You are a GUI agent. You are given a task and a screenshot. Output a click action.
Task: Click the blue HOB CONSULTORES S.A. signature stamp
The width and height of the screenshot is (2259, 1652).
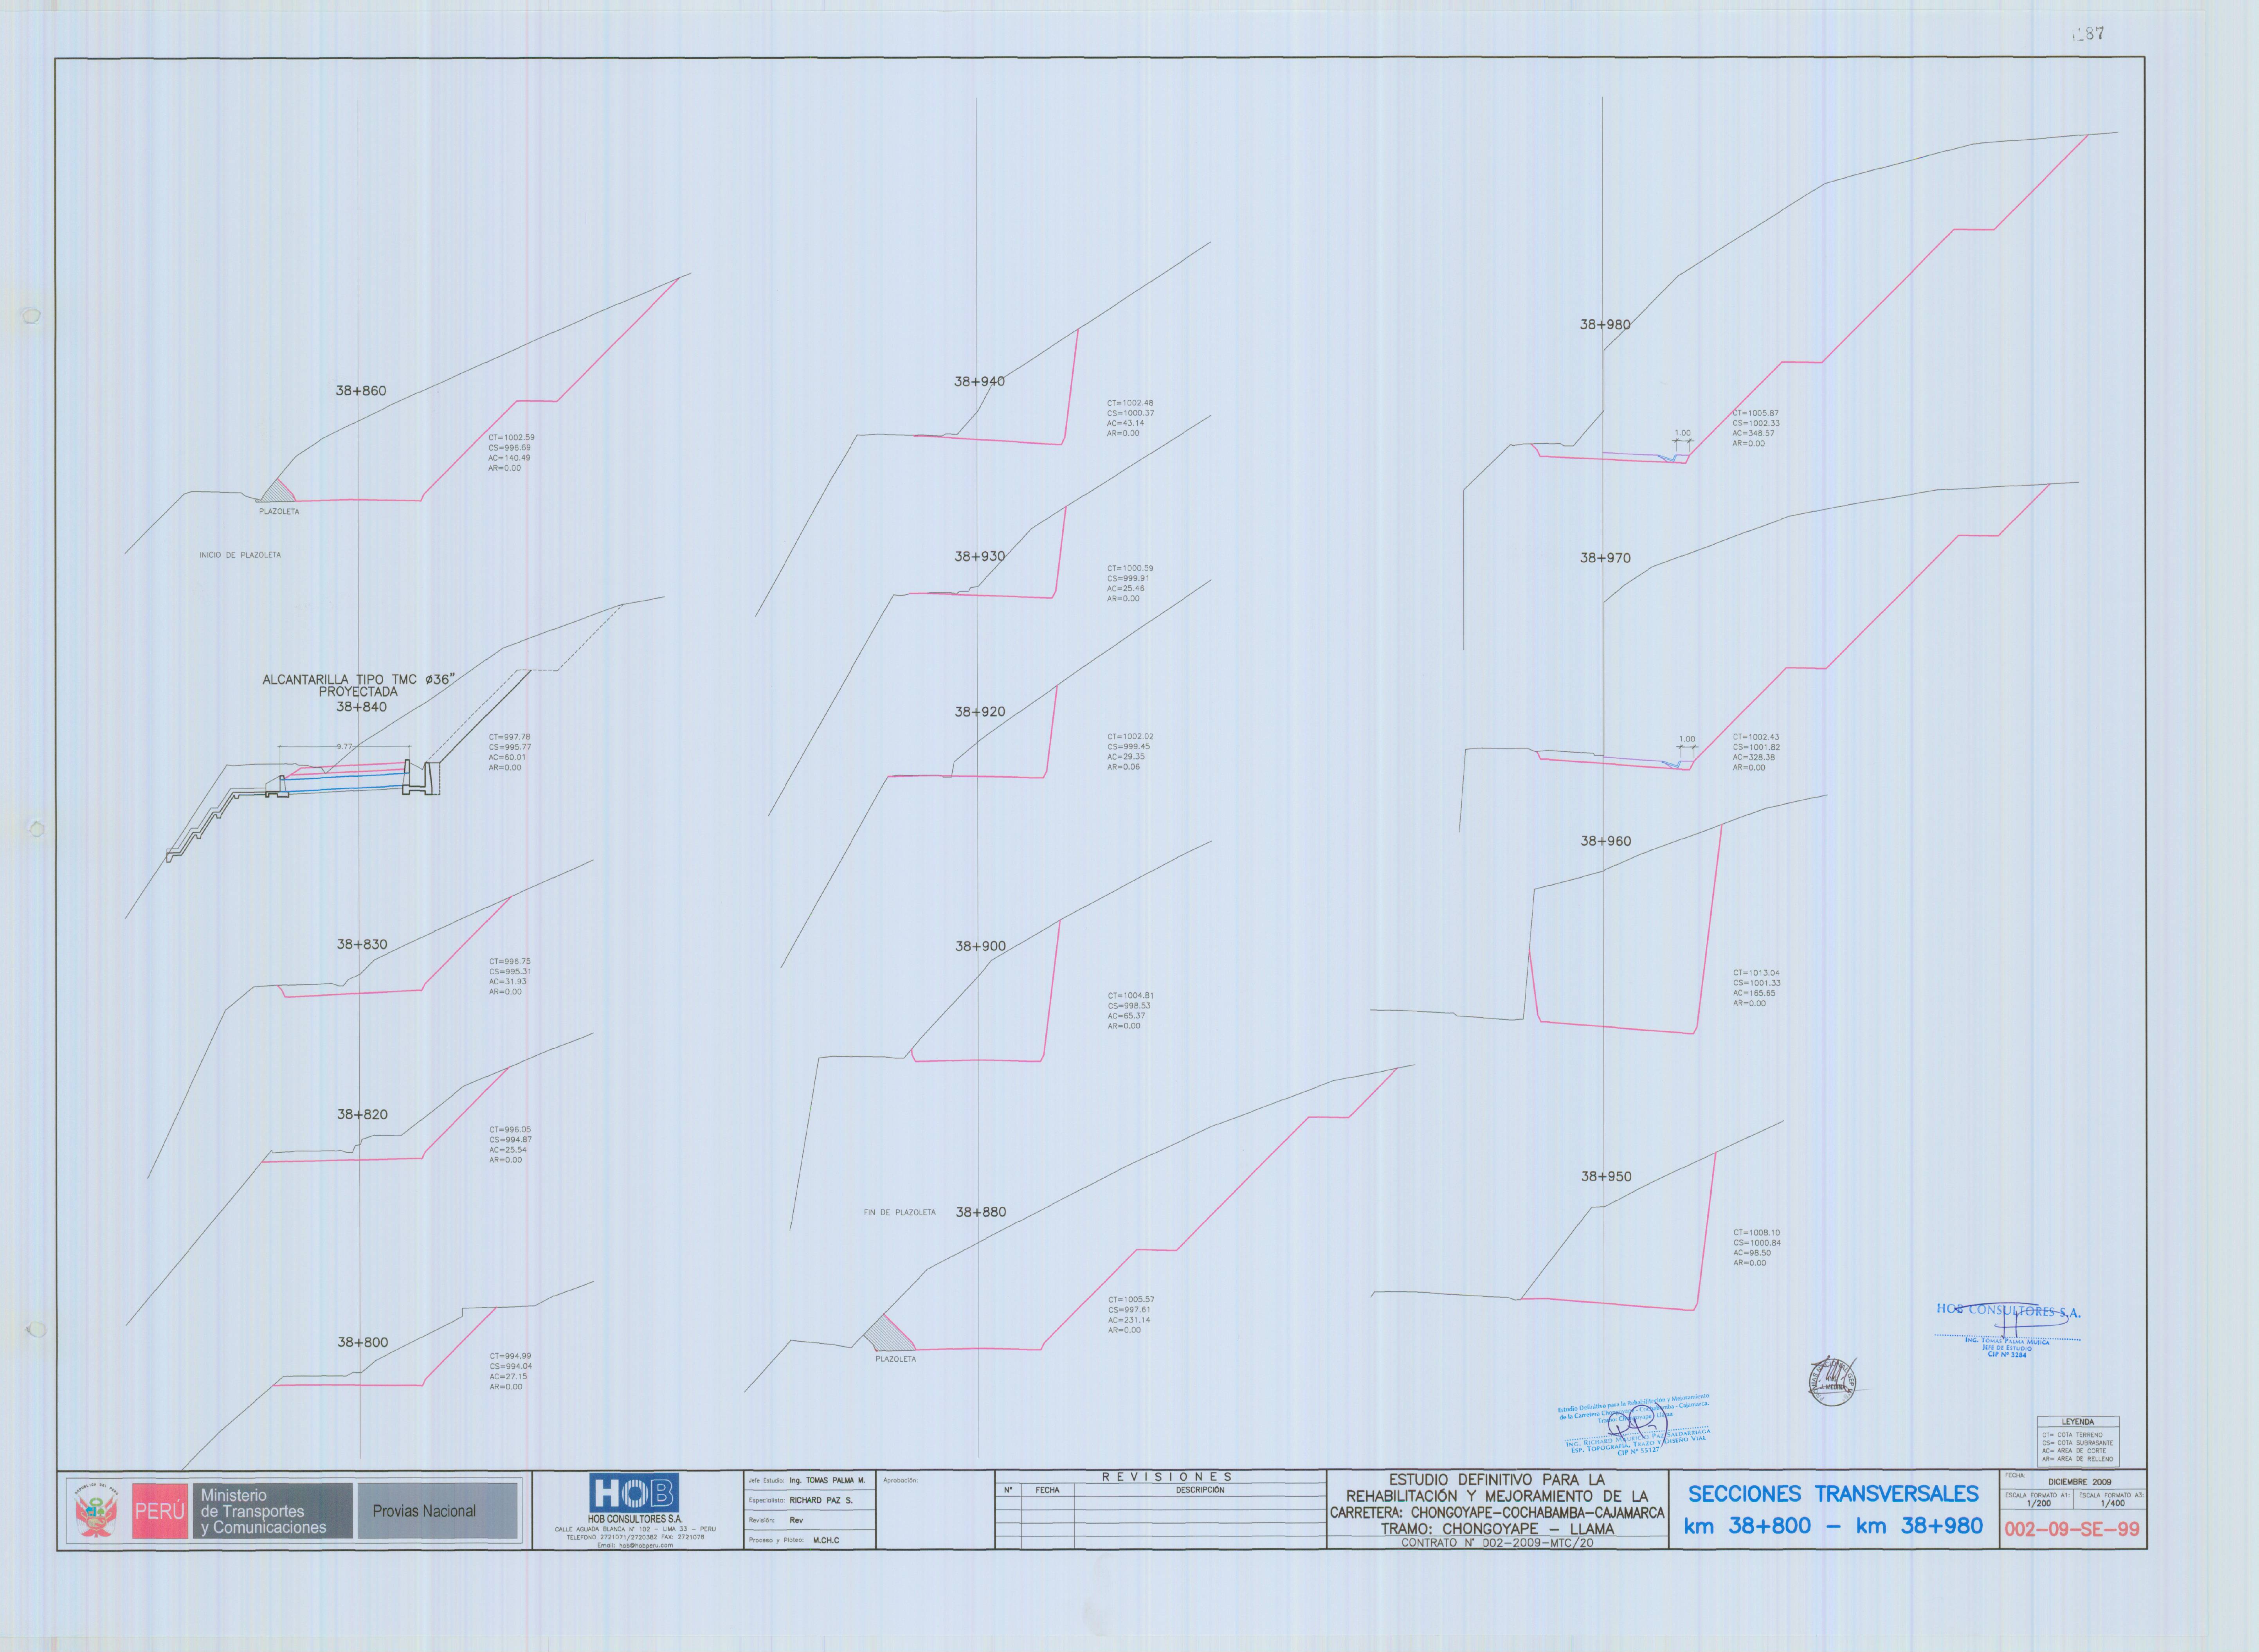2008,1330
